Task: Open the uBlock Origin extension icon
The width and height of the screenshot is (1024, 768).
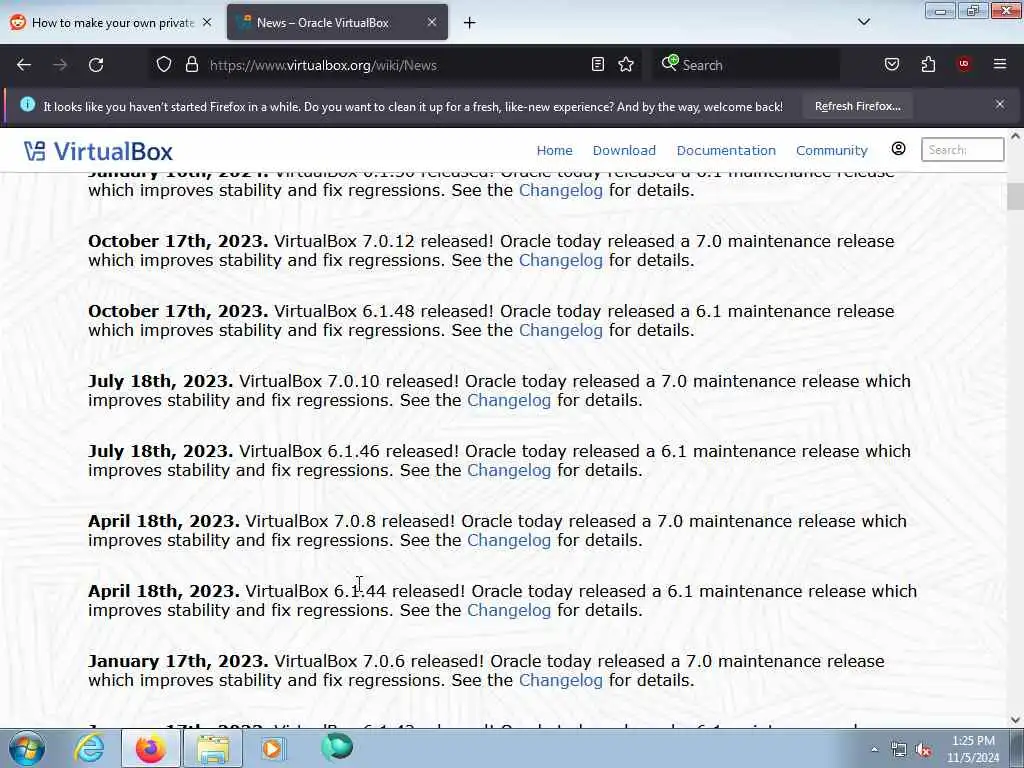Action: point(964,64)
